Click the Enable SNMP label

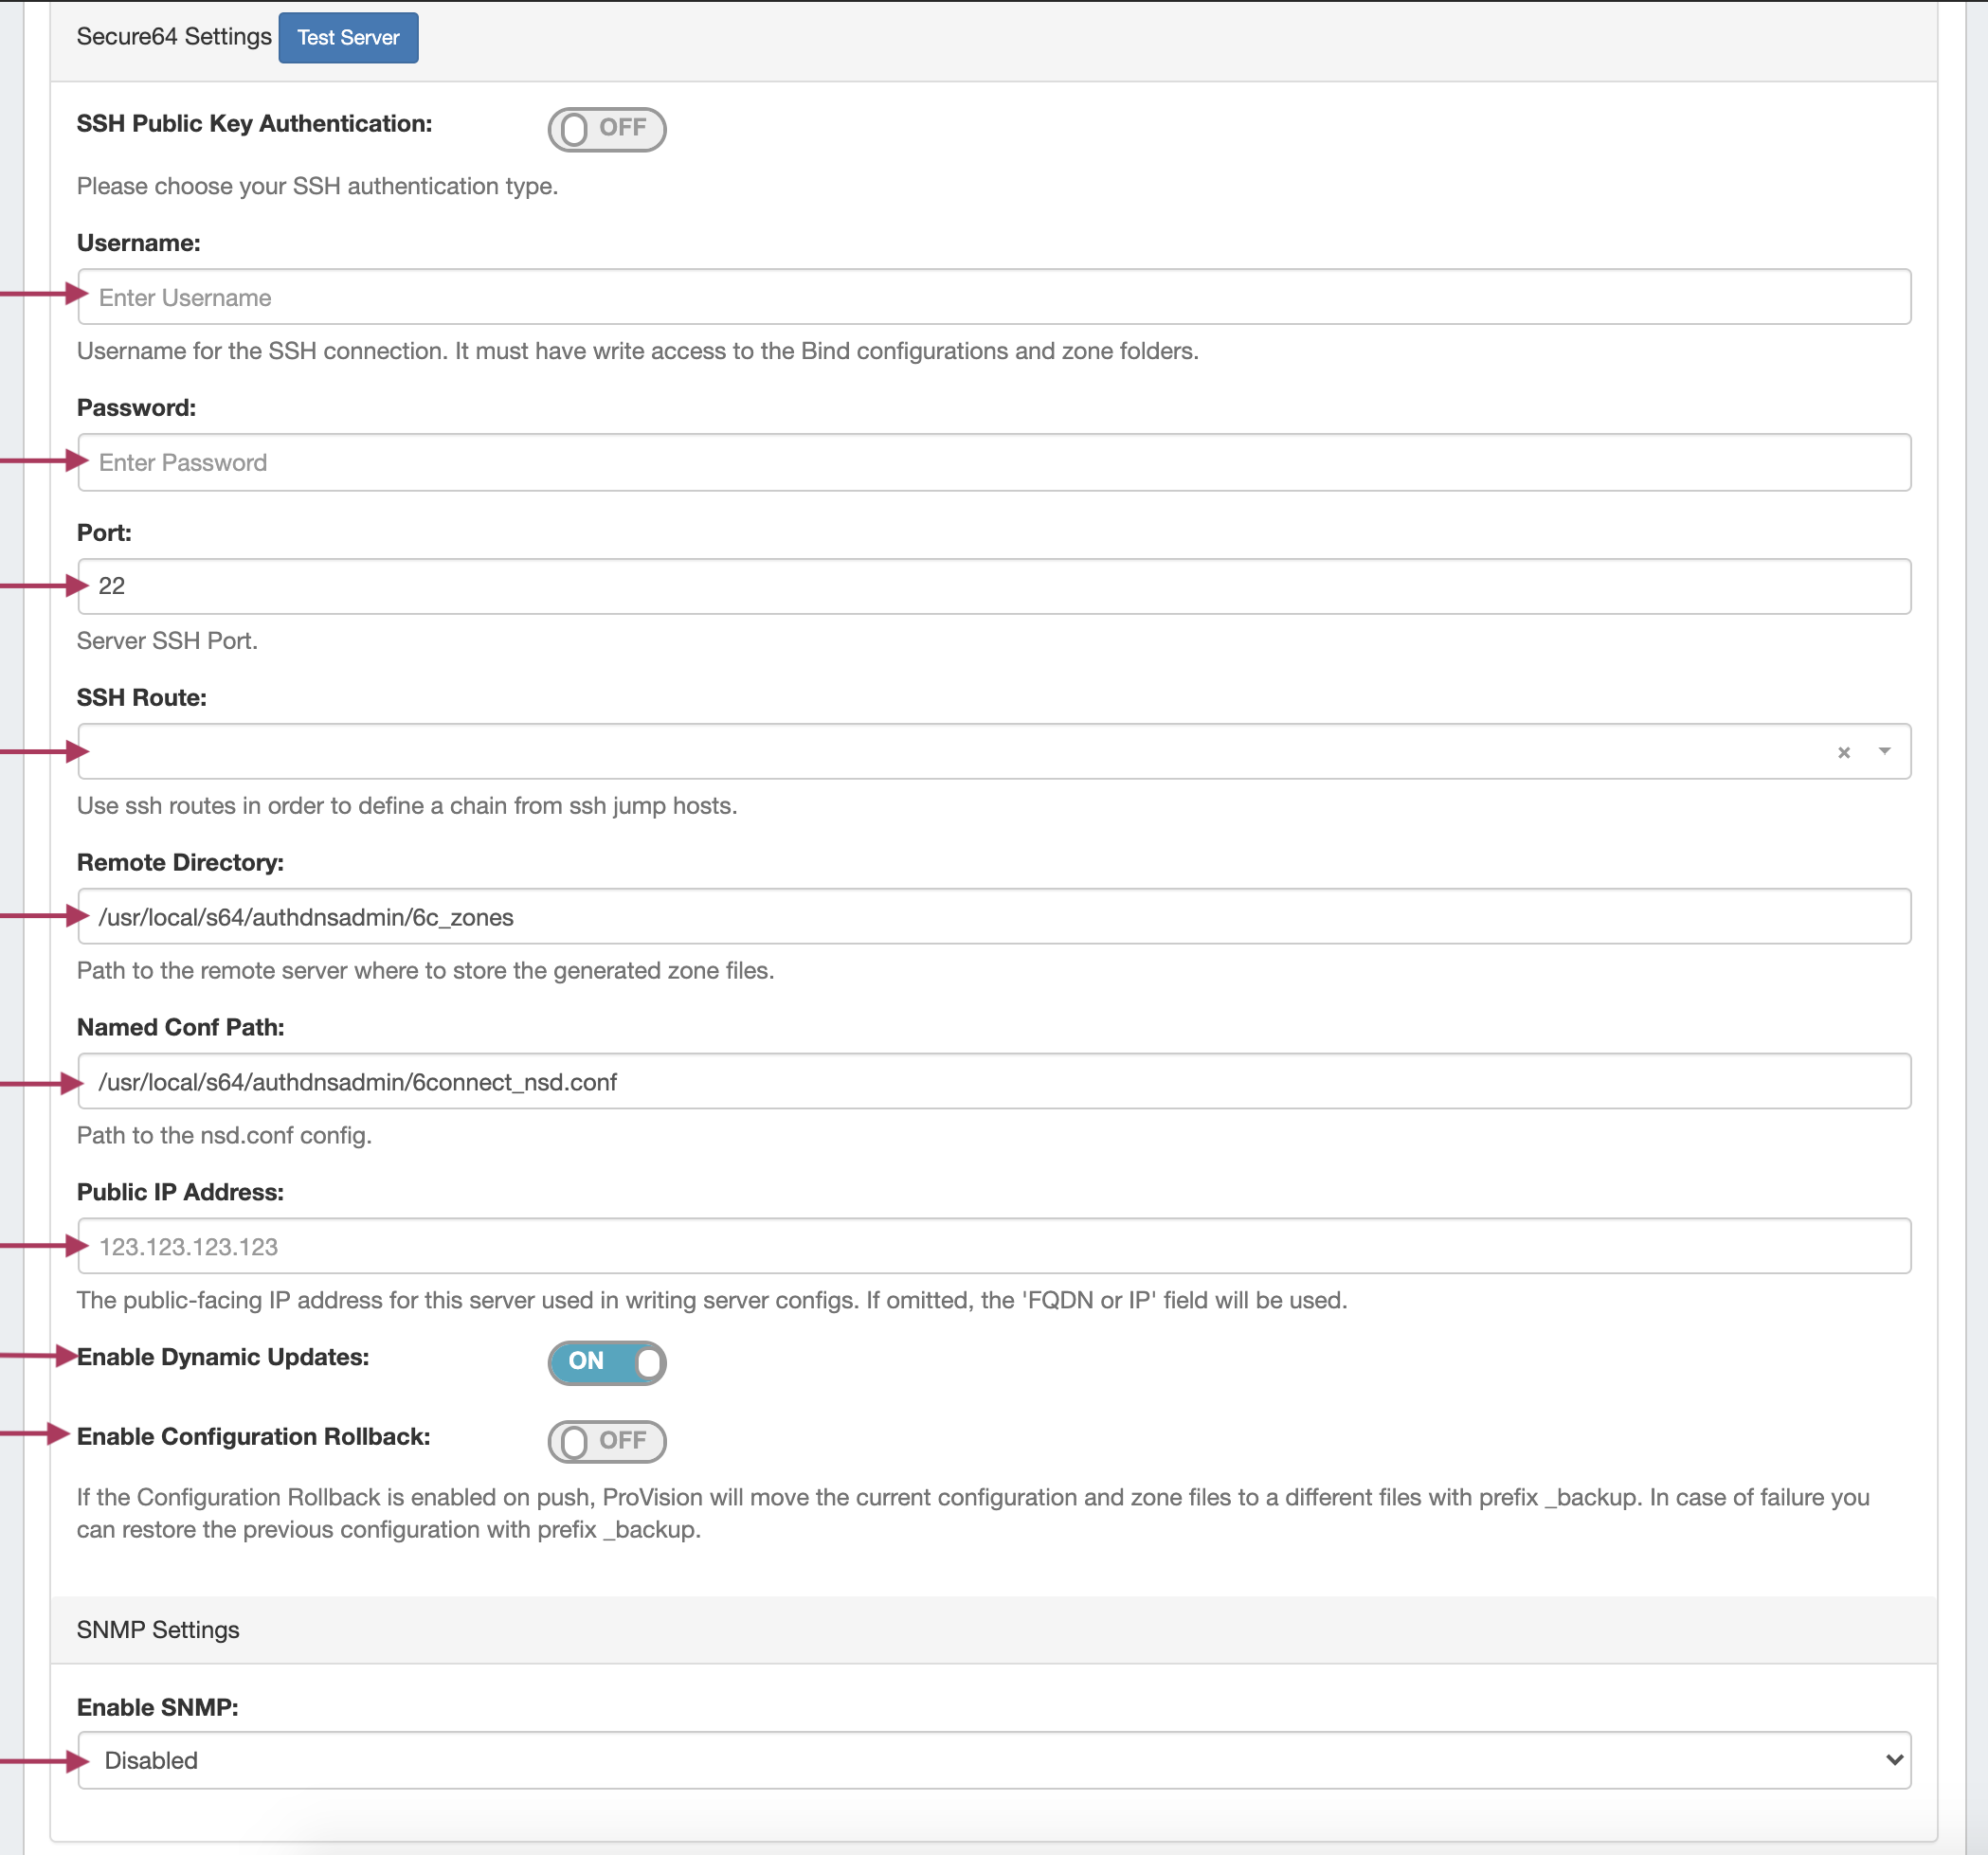point(157,1707)
